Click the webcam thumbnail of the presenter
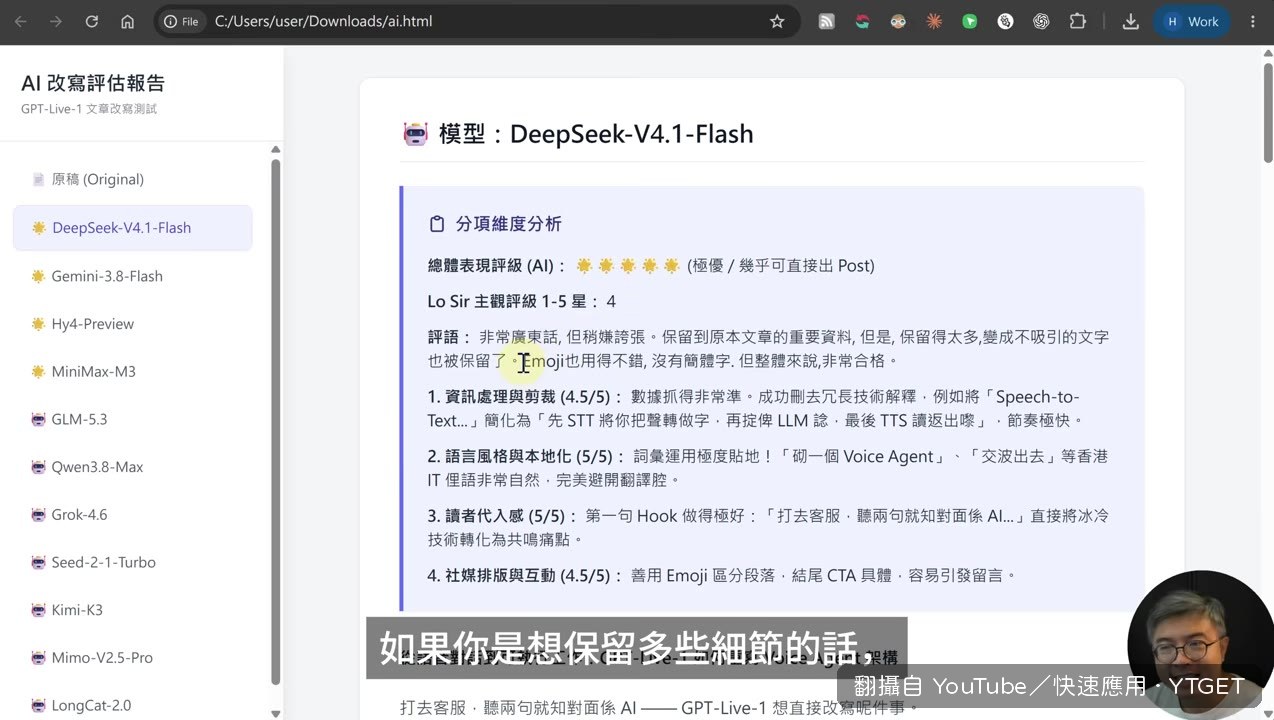 [1201, 645]
